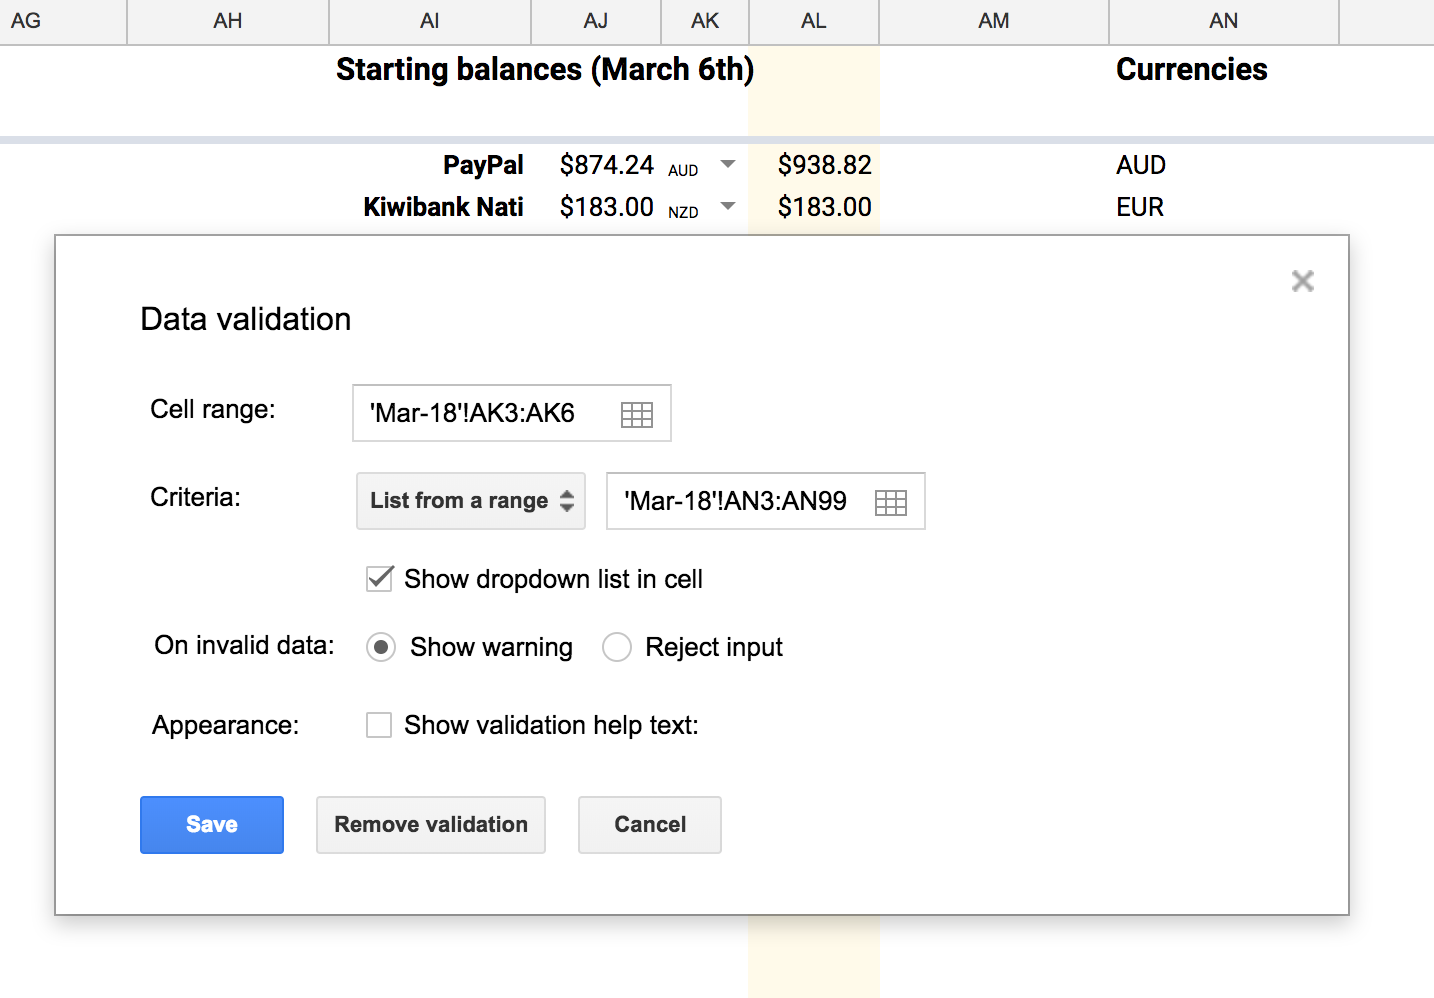Open Kiwibank NZD currency dropdown arrow

[728, 207]
